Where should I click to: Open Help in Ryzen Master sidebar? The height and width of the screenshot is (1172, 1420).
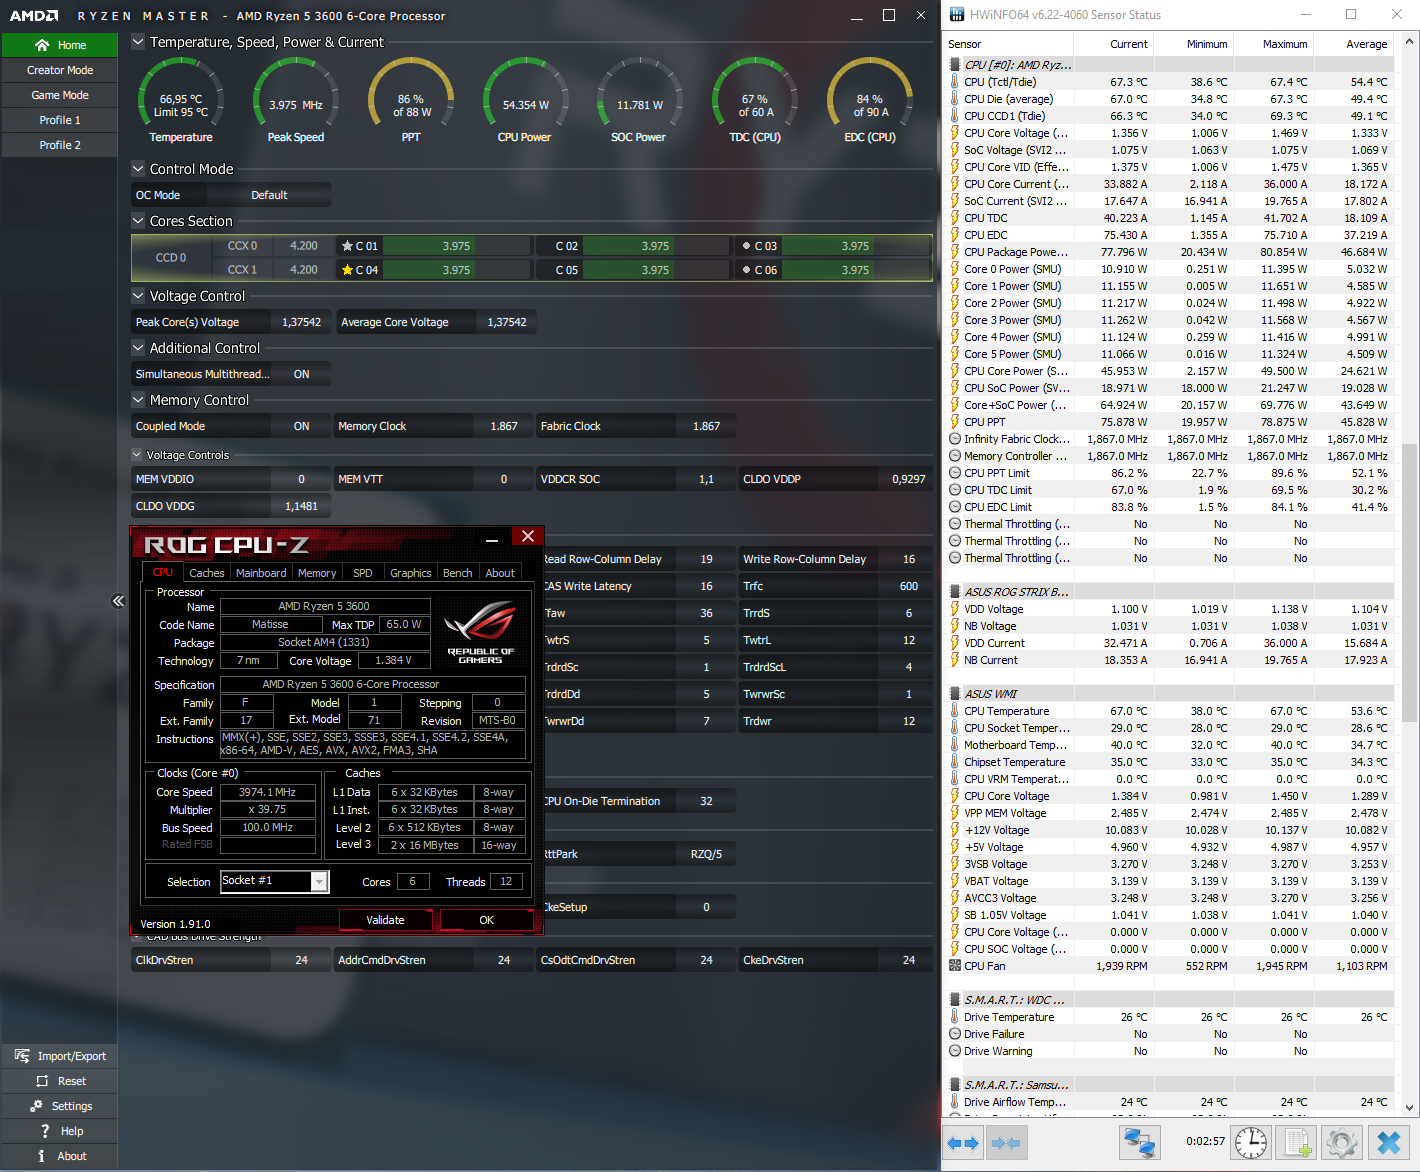pyautogui.click(x=60, y=1131)
